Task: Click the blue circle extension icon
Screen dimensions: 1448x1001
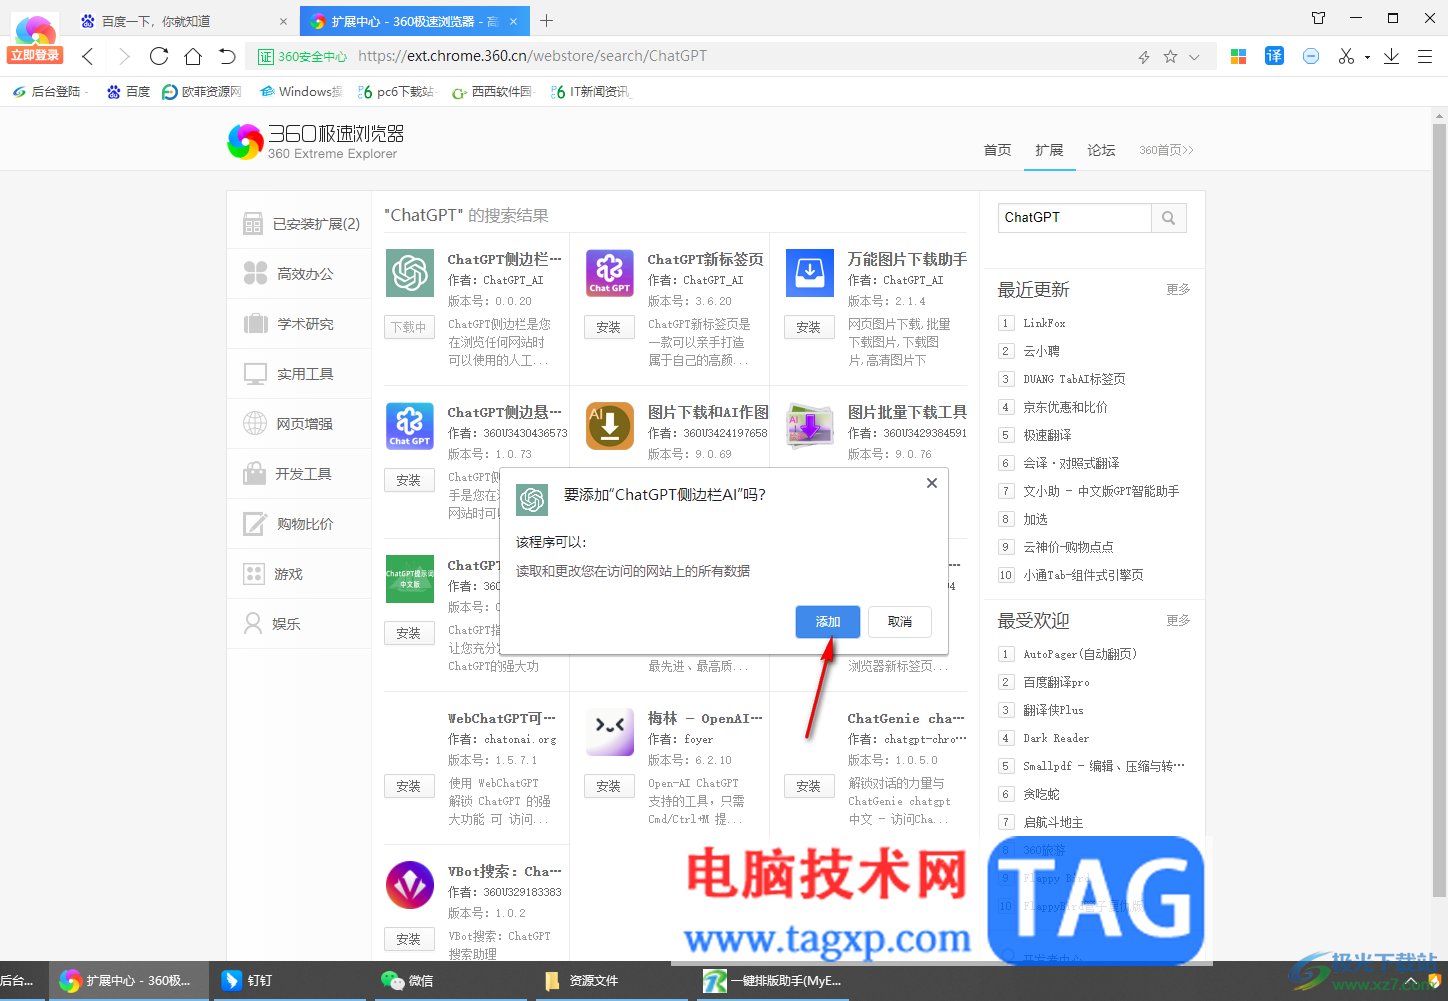Action: [1311, 56]
